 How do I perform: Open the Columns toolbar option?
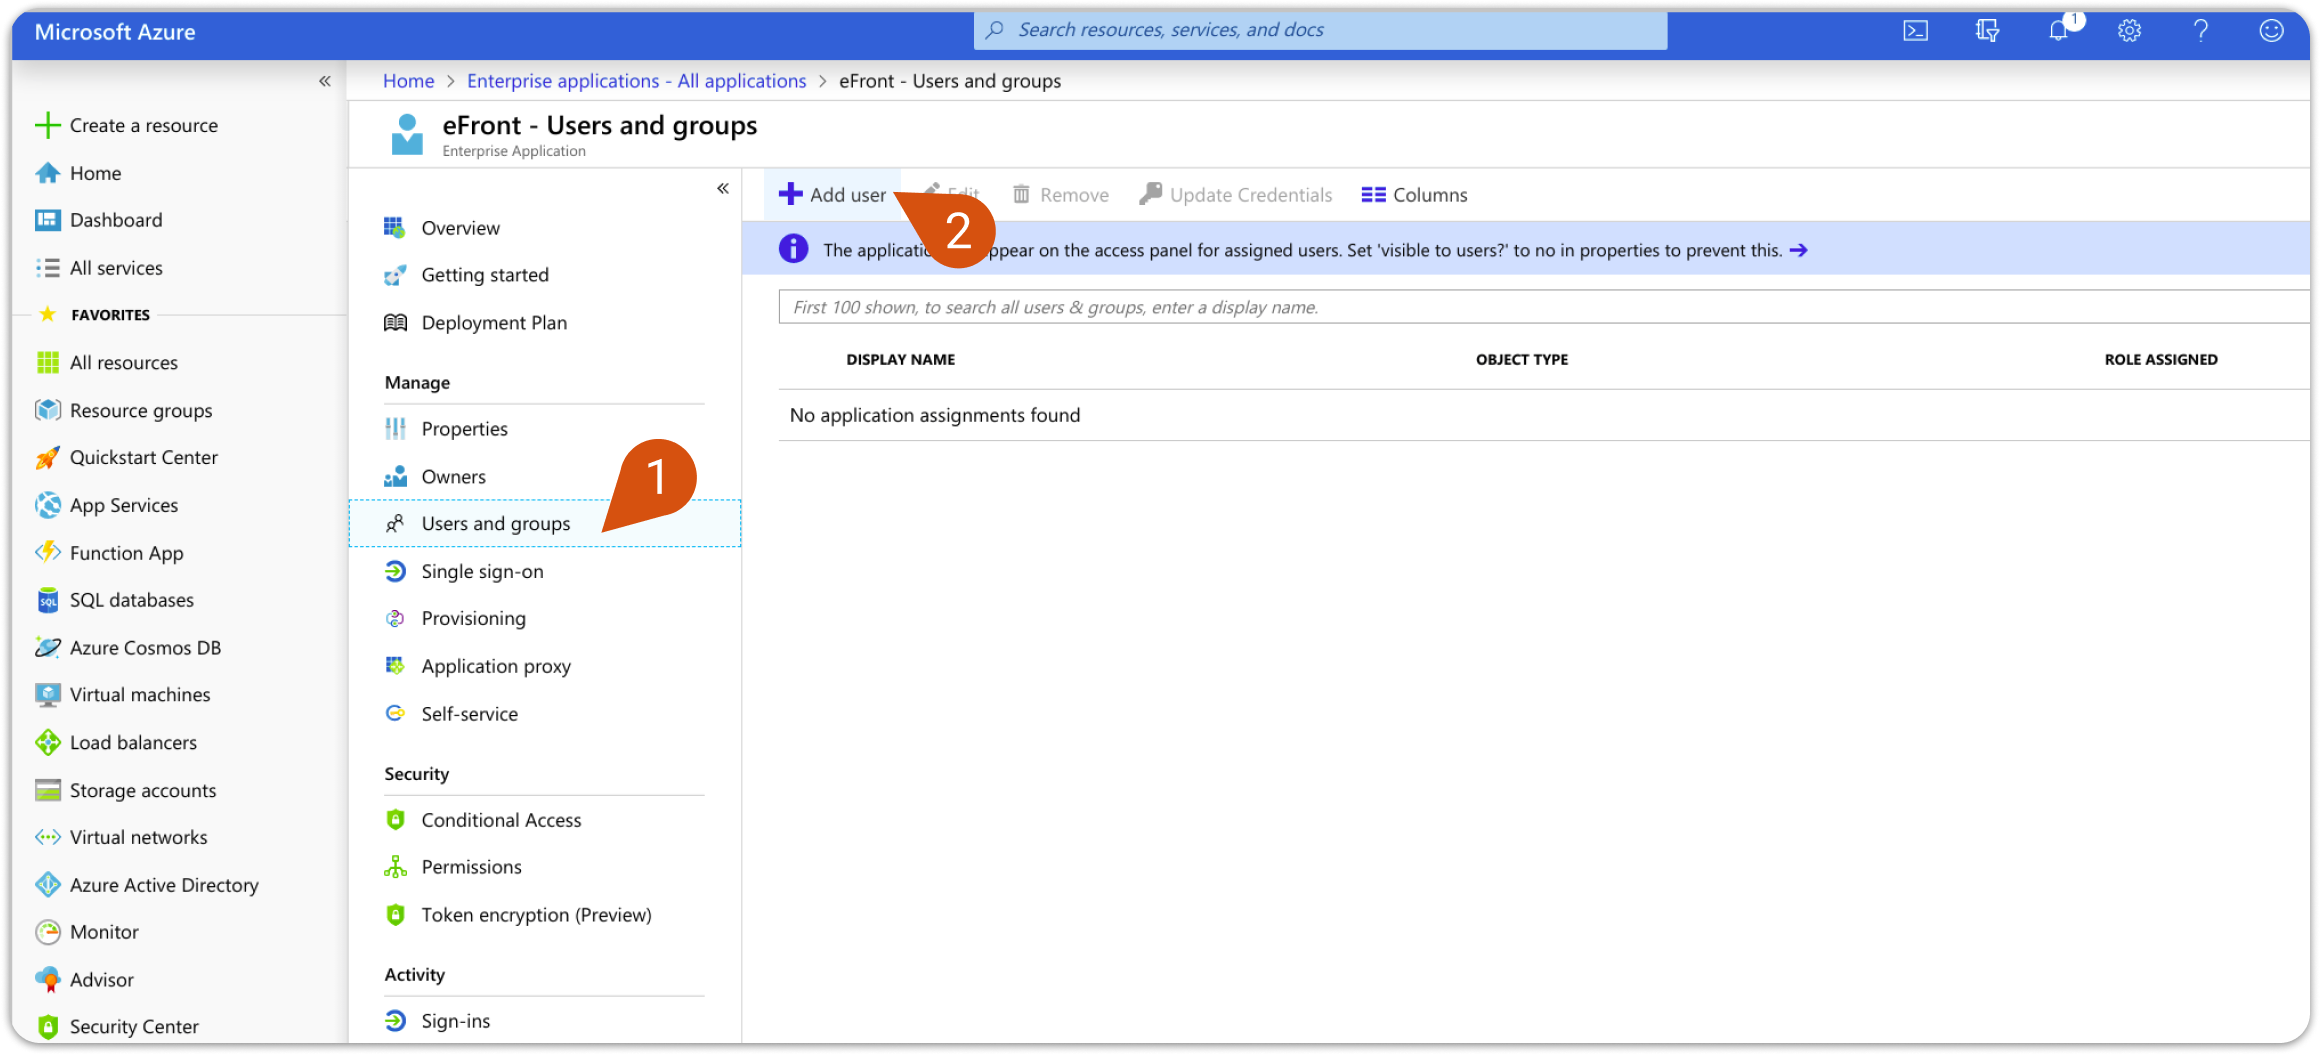click(x=1413, y=194)
